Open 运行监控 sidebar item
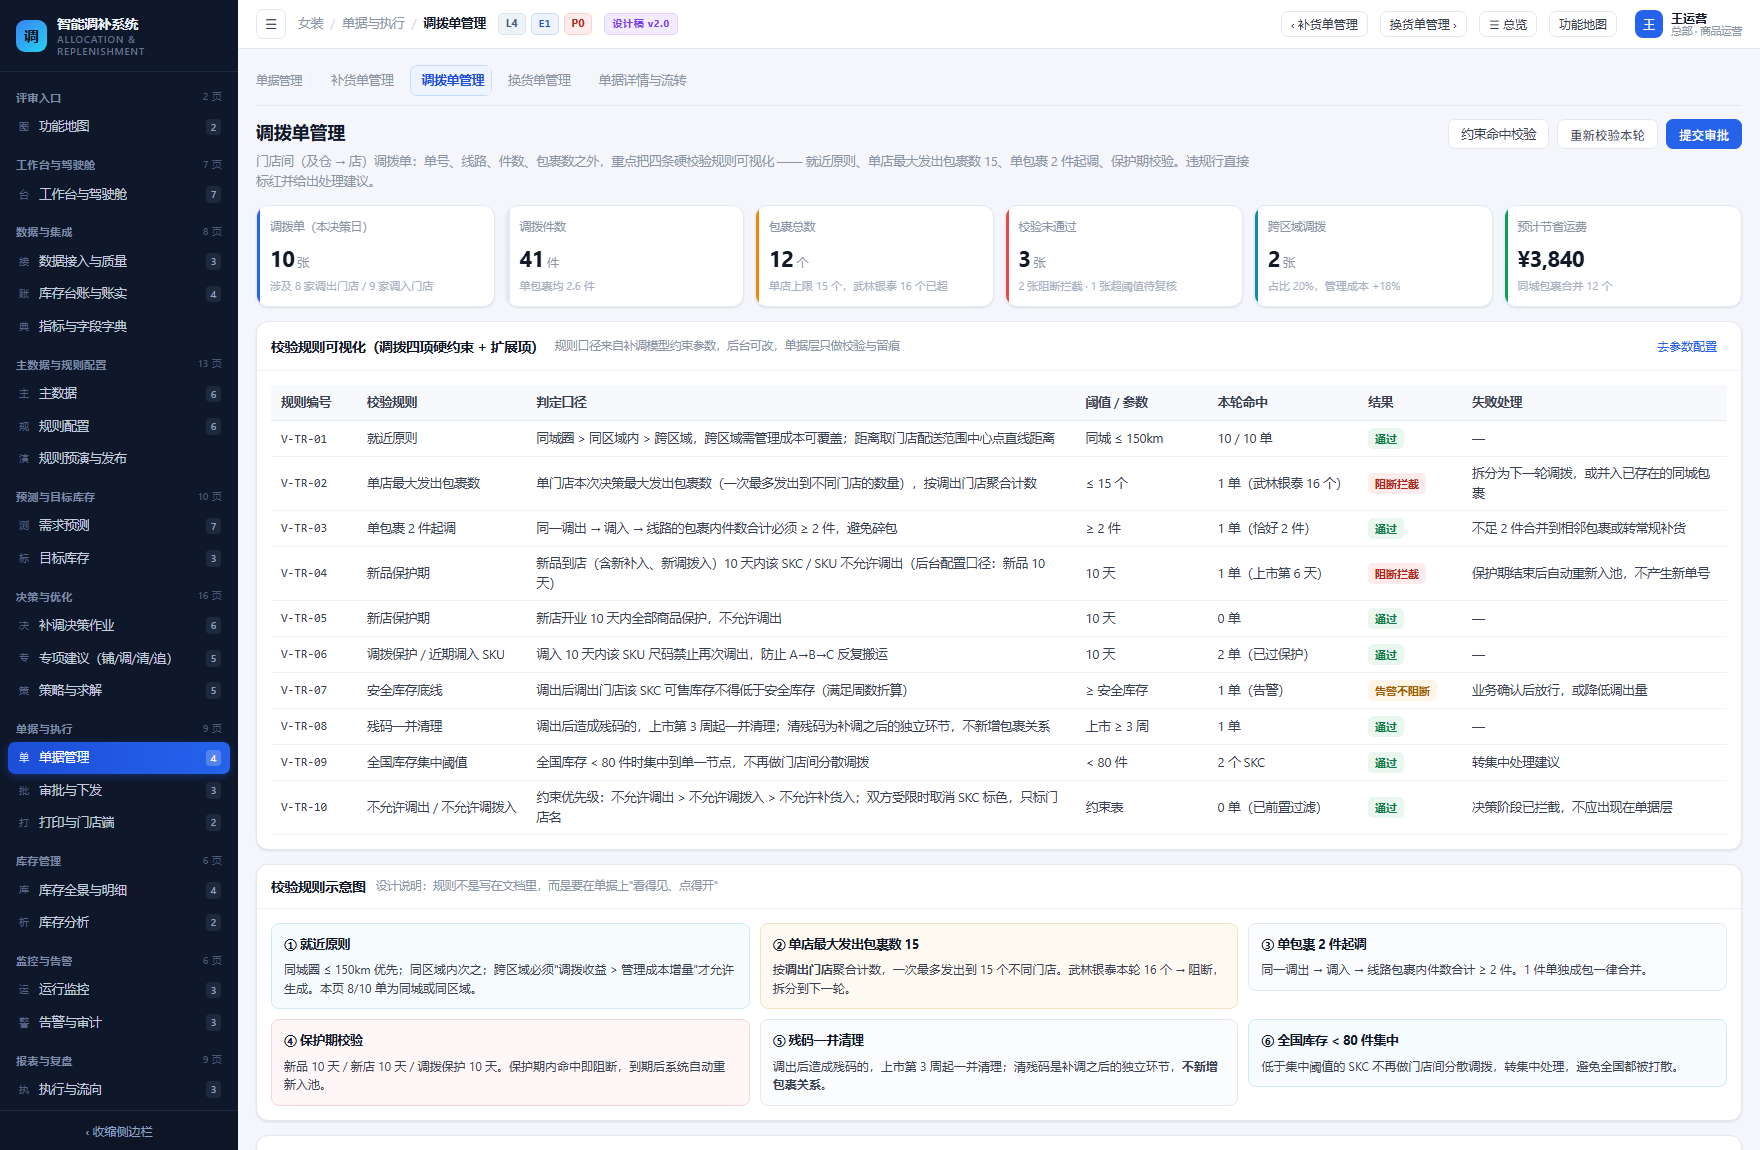The height and width of the screenshot is (1150, 1760). pyautogui.click(x=119, y=989)
